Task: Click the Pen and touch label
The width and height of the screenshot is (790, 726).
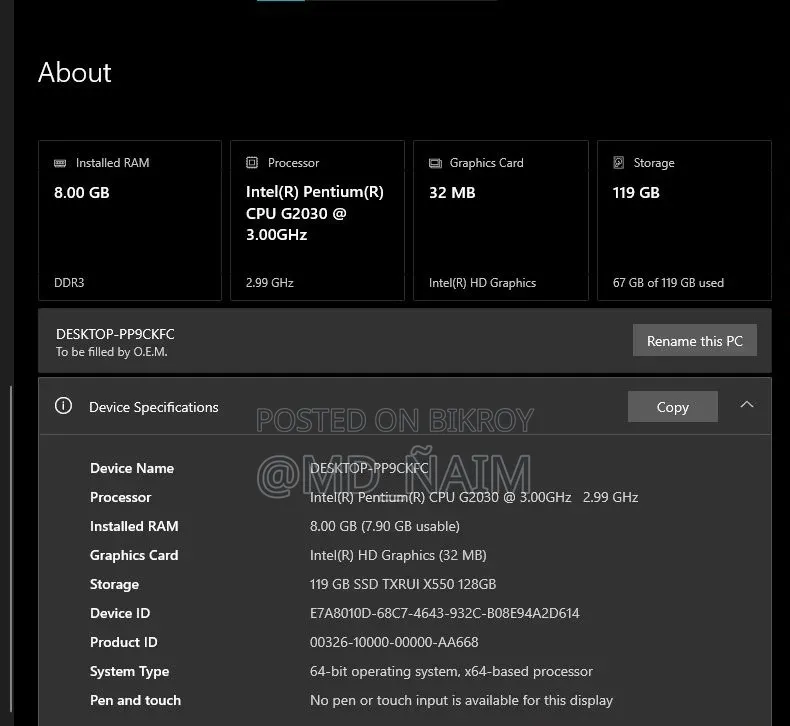Action: (x=135, y=700)
